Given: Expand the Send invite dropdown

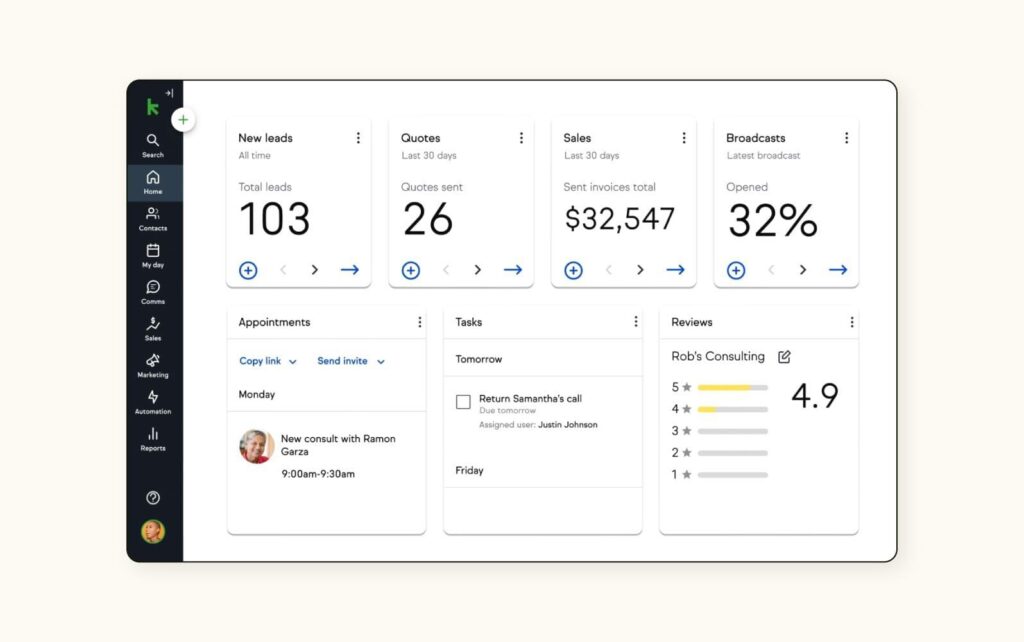Looking at the screenshot, I should pyautogui.click(x=351, y=361).
